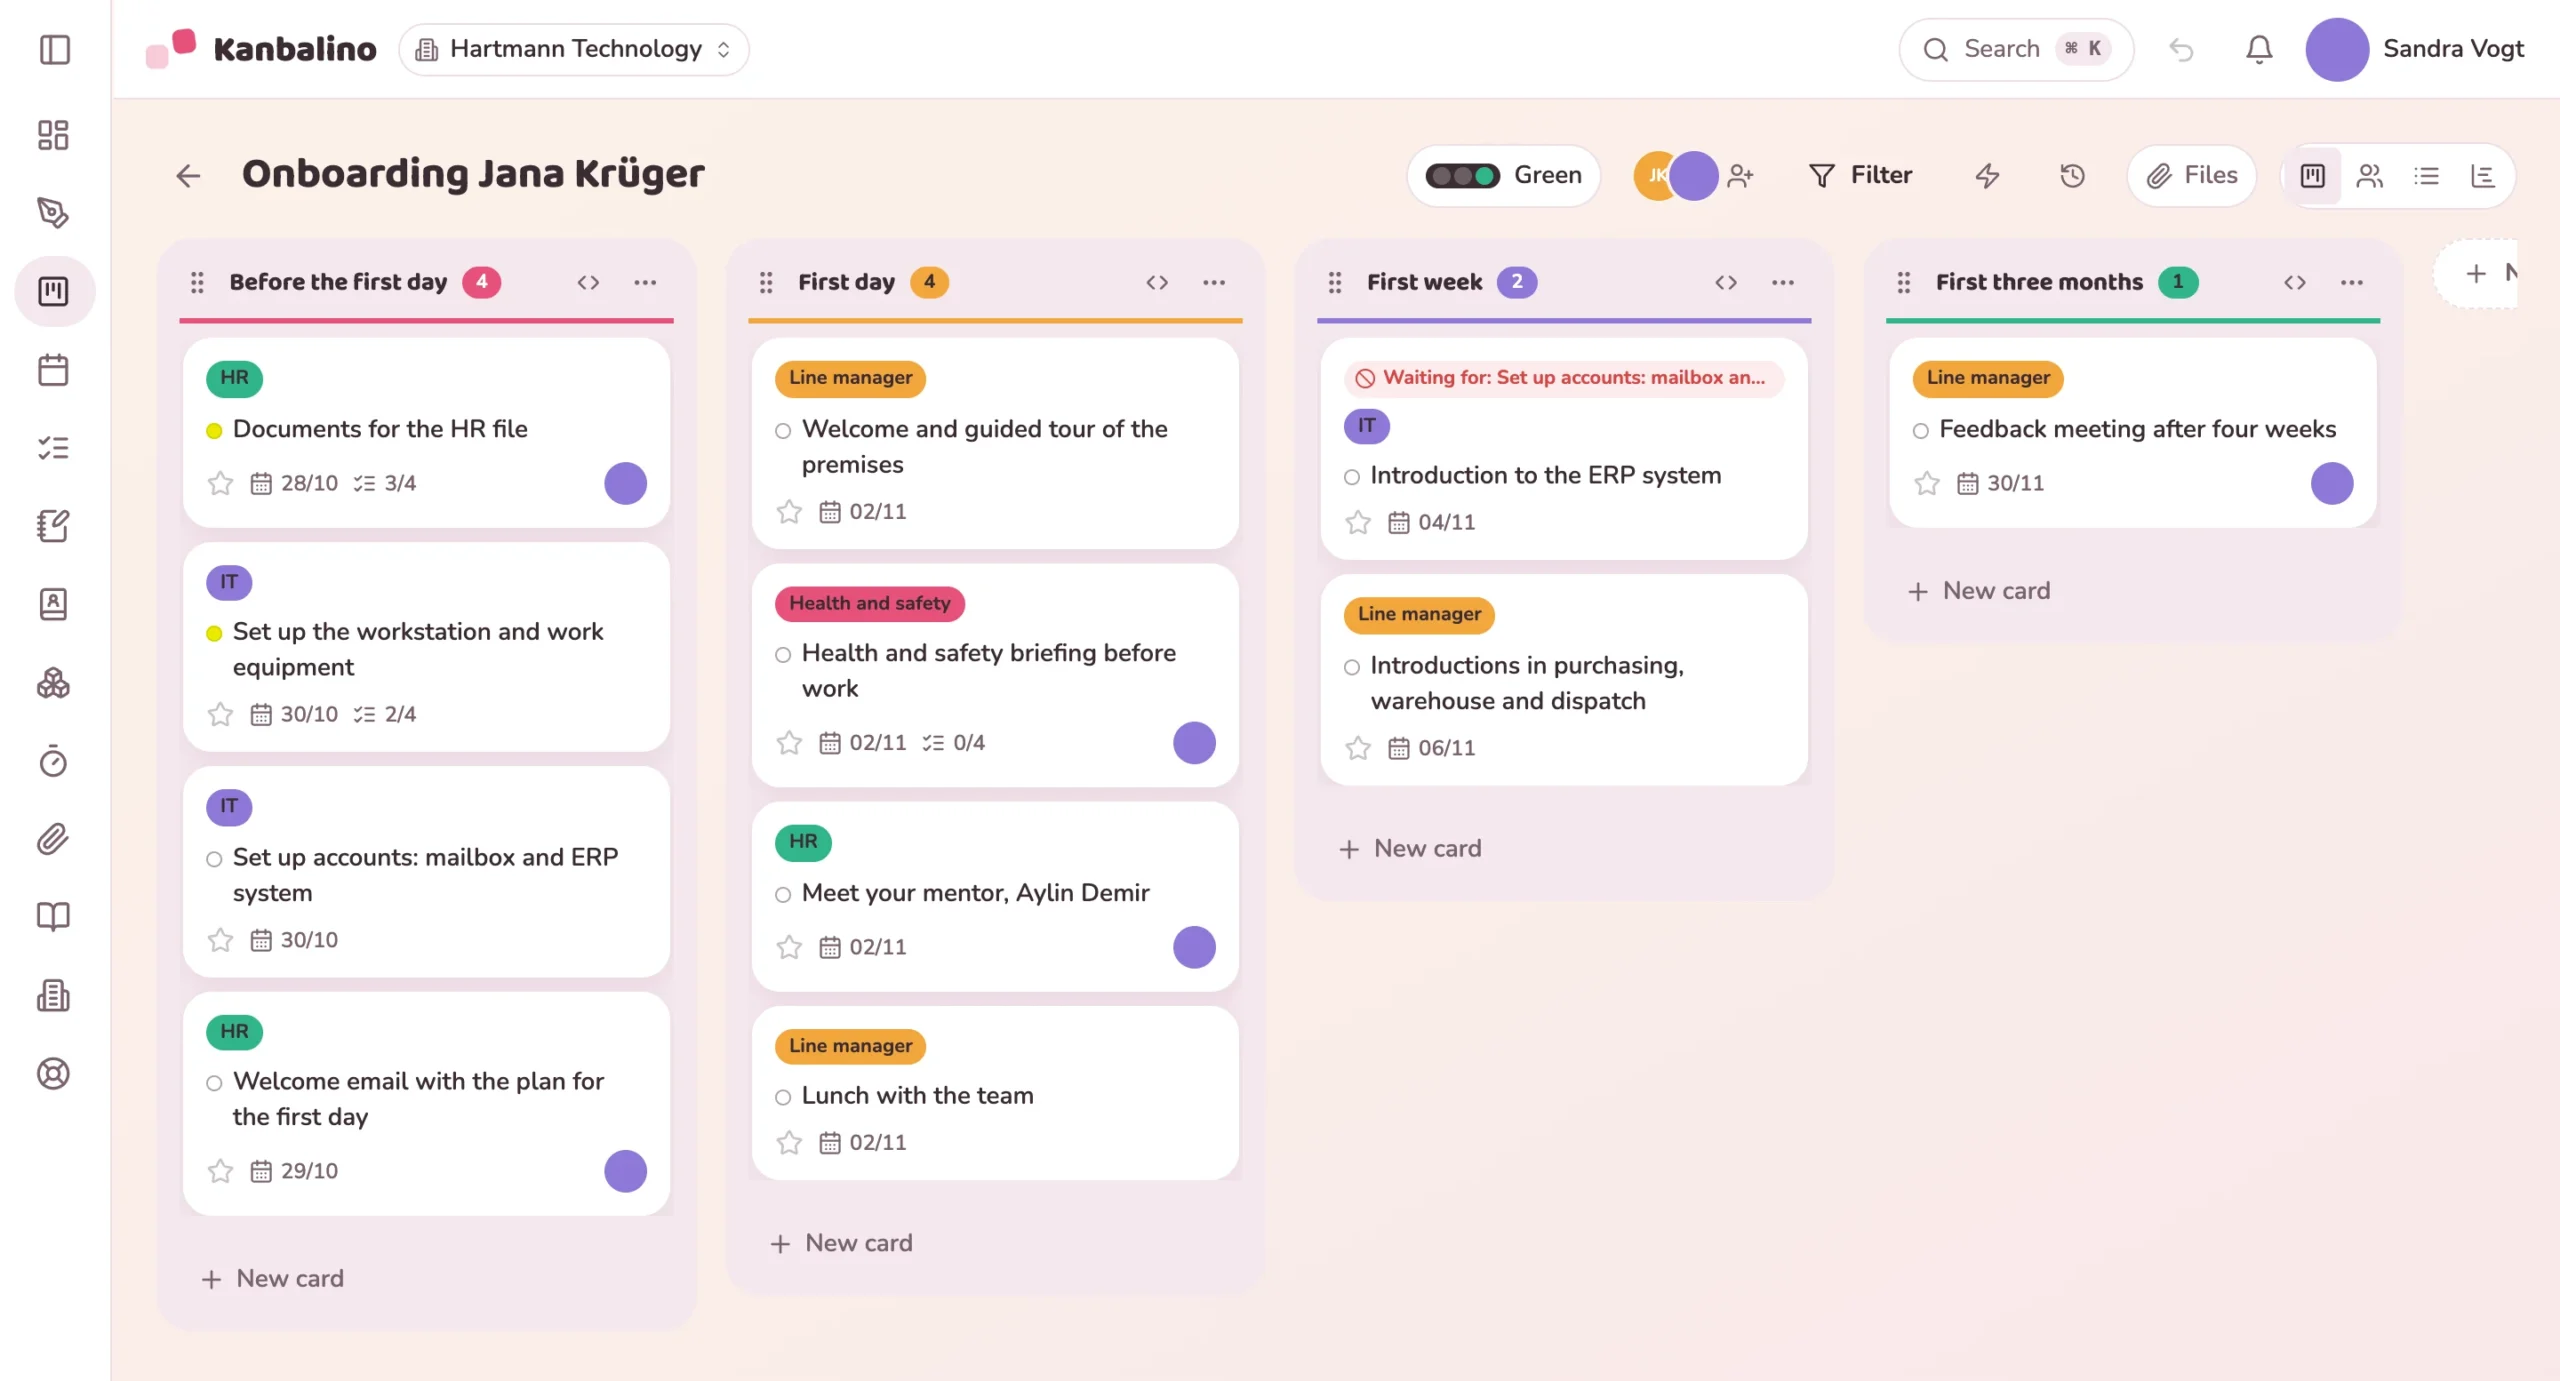Toggle status circle of 'Lunch with the team'
This screenshot has width=2560, height=1381.
pyautogui.click(x=783, y=1097)
